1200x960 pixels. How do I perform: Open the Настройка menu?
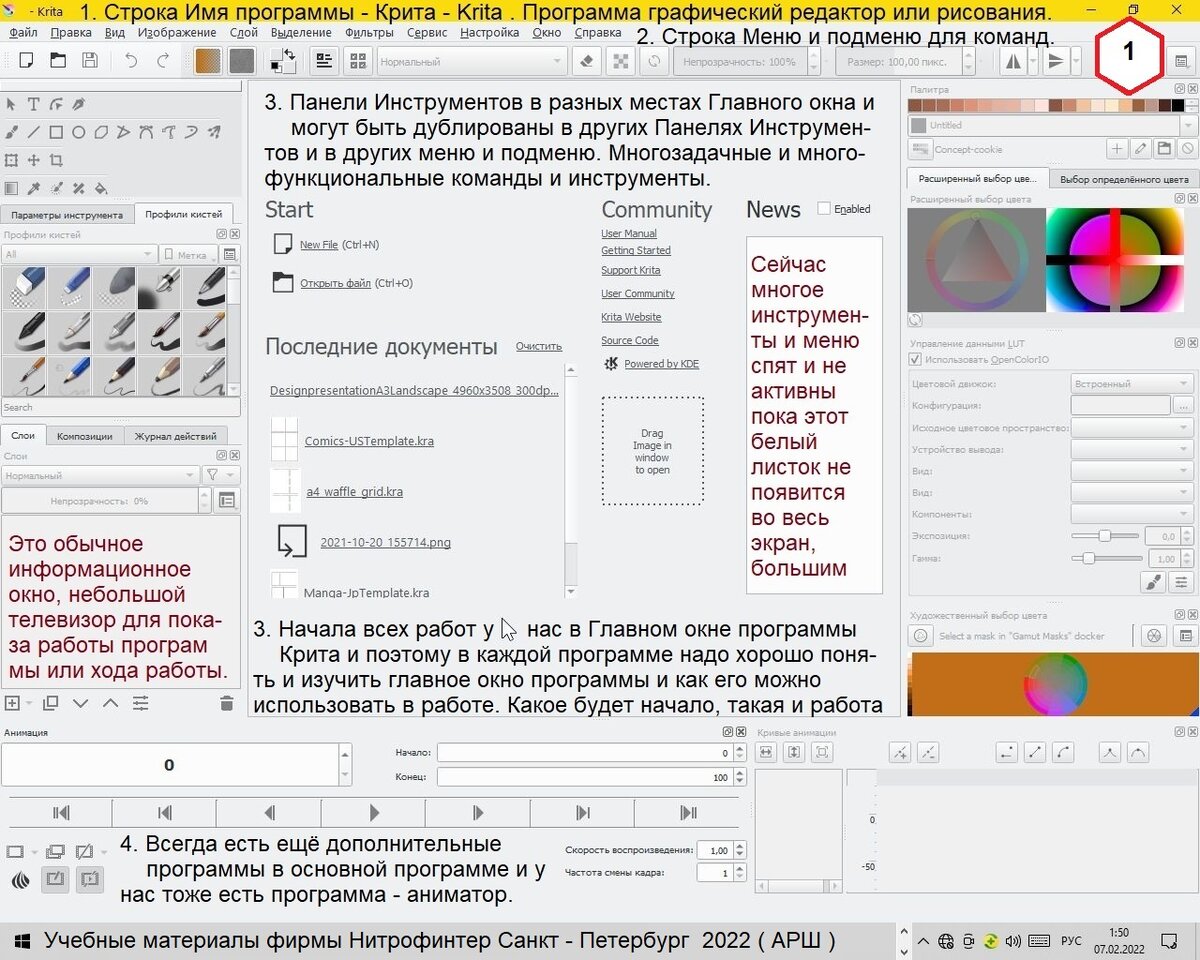pos(489,32)
